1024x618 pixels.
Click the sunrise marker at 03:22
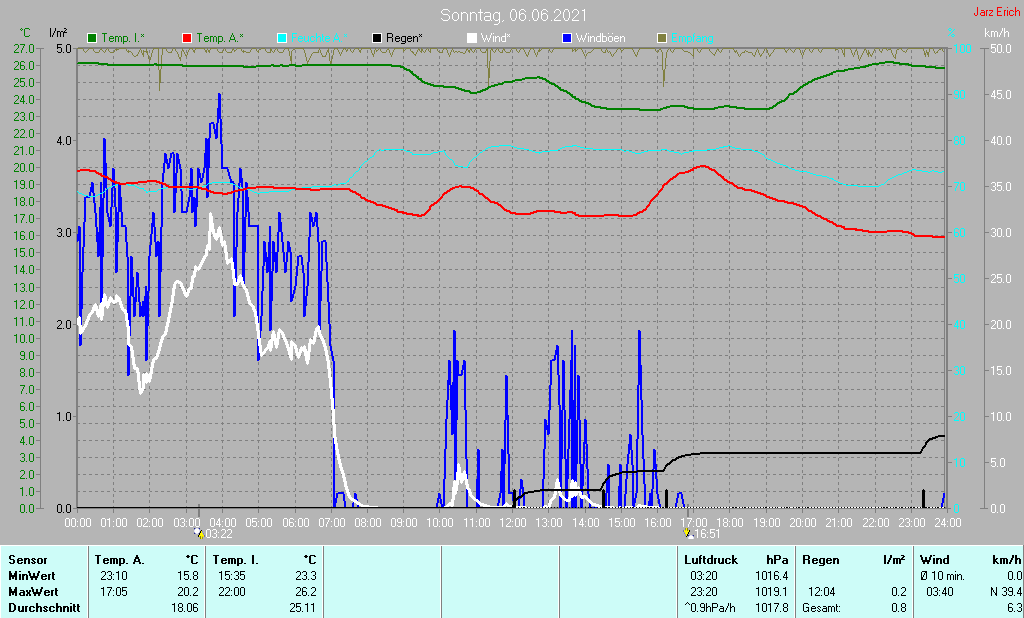click(199, 534)
